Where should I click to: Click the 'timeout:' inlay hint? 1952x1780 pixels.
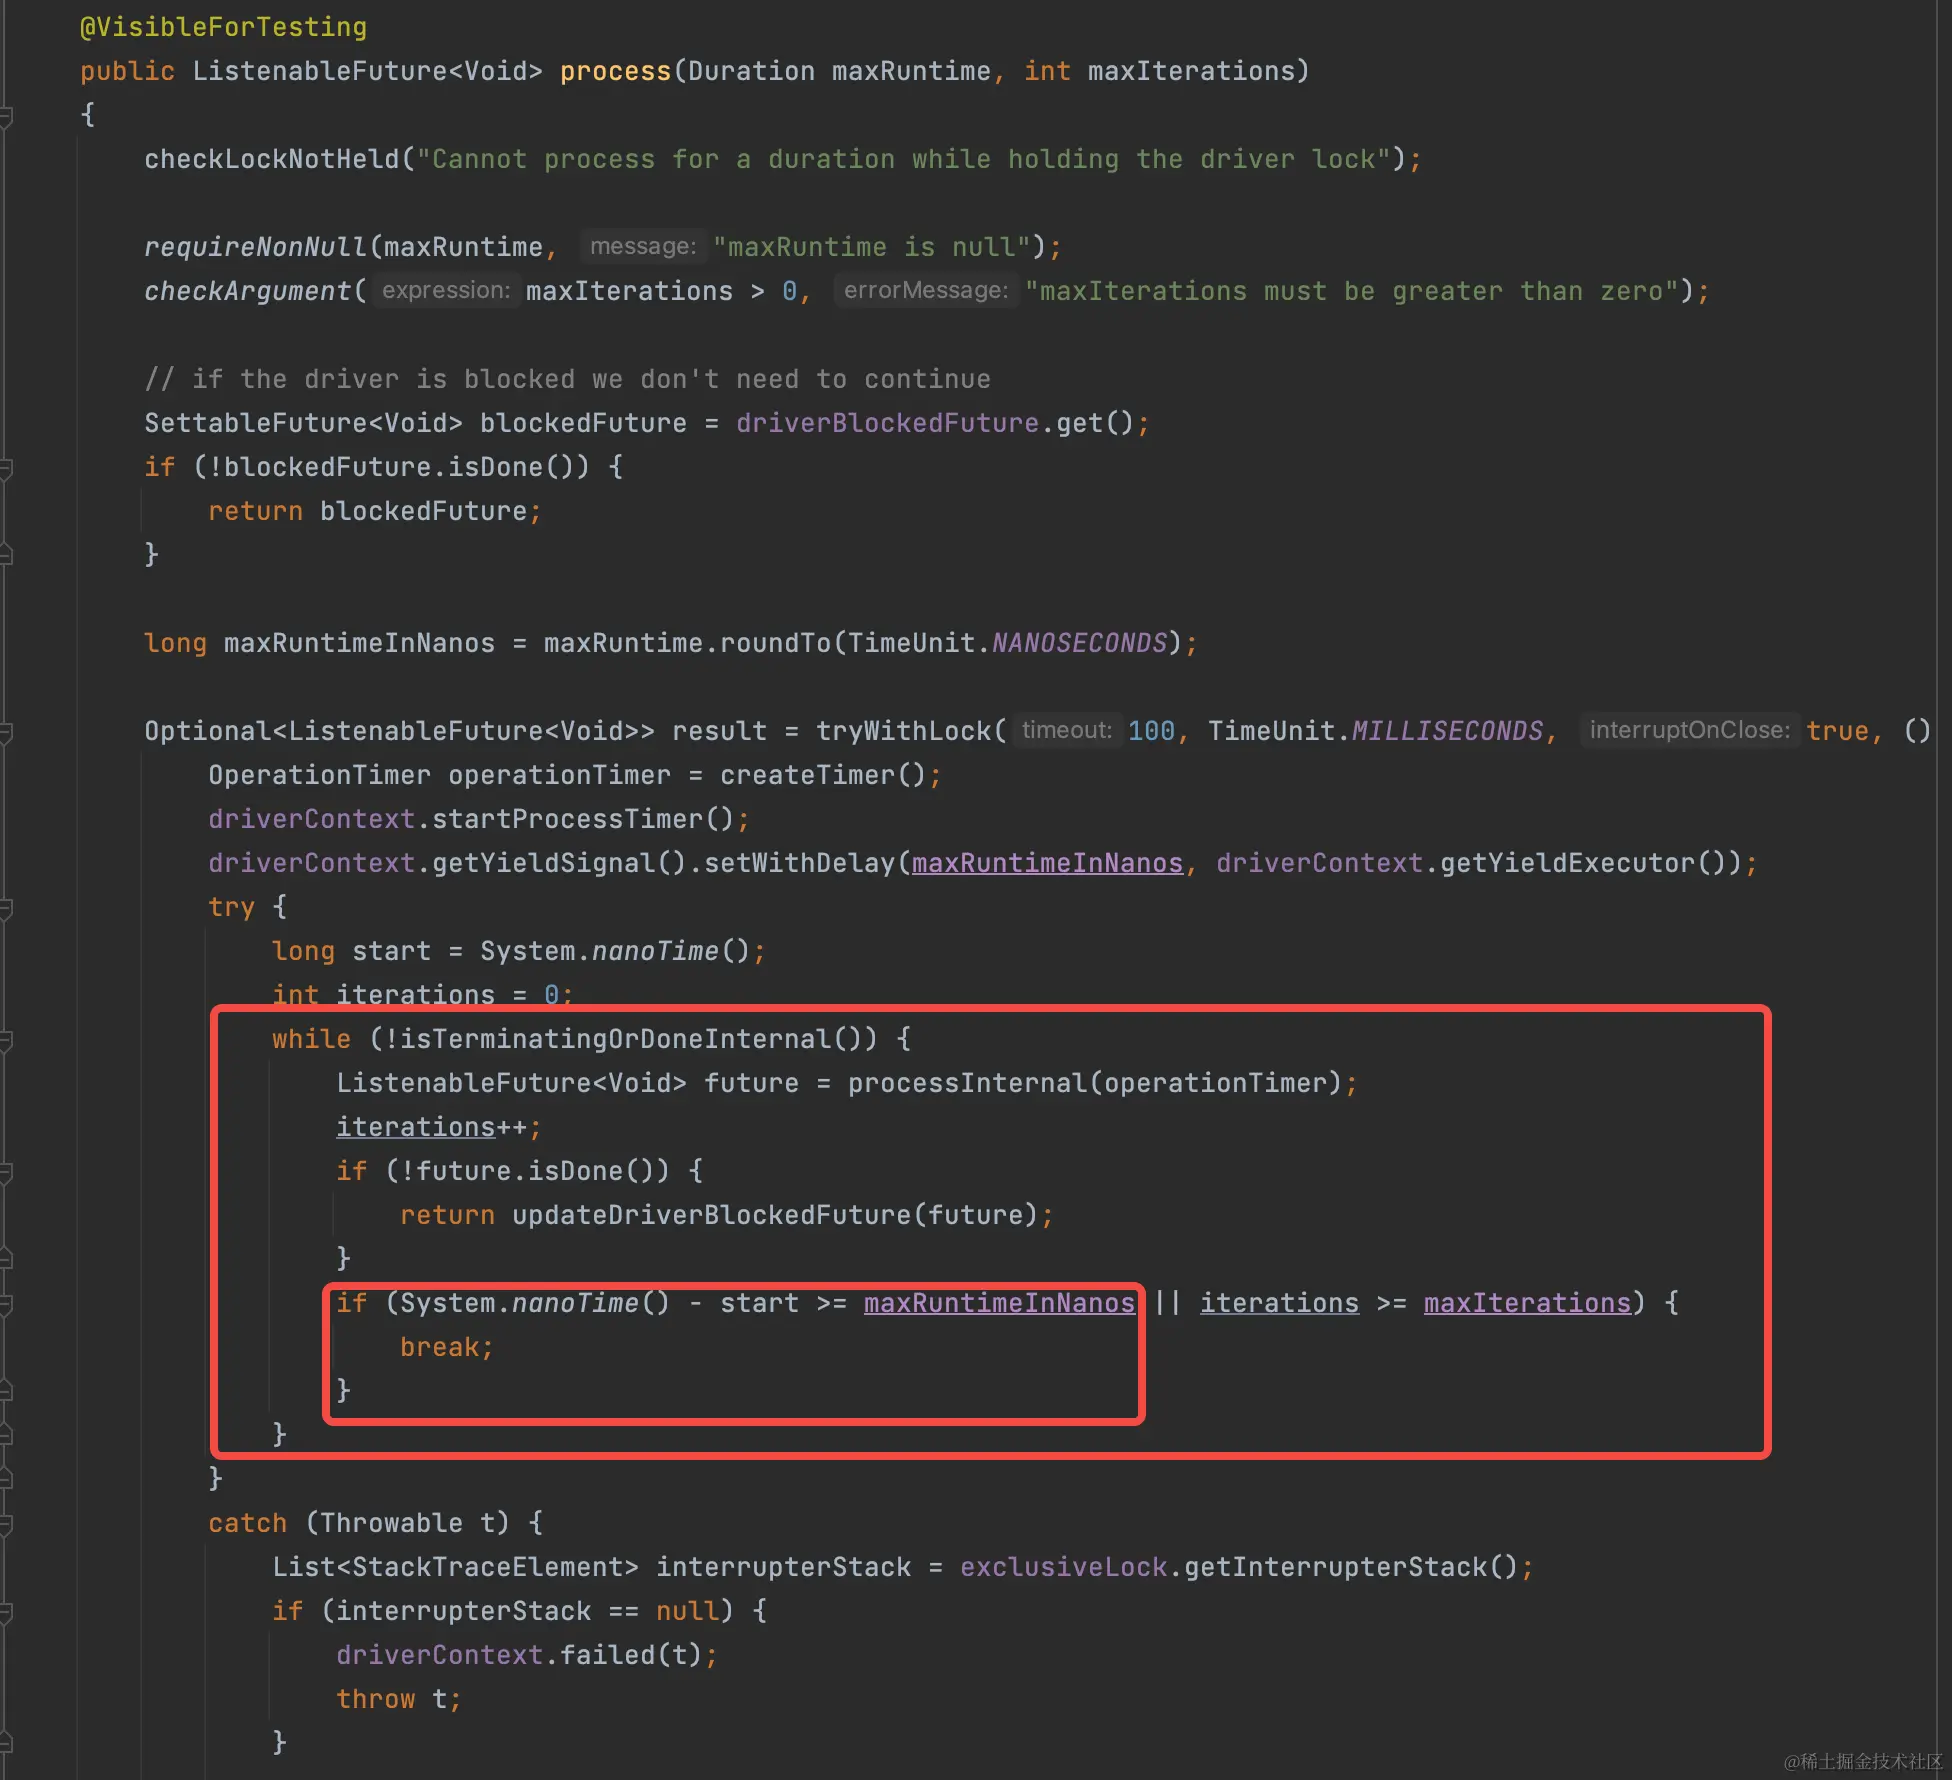(1066, 731)
